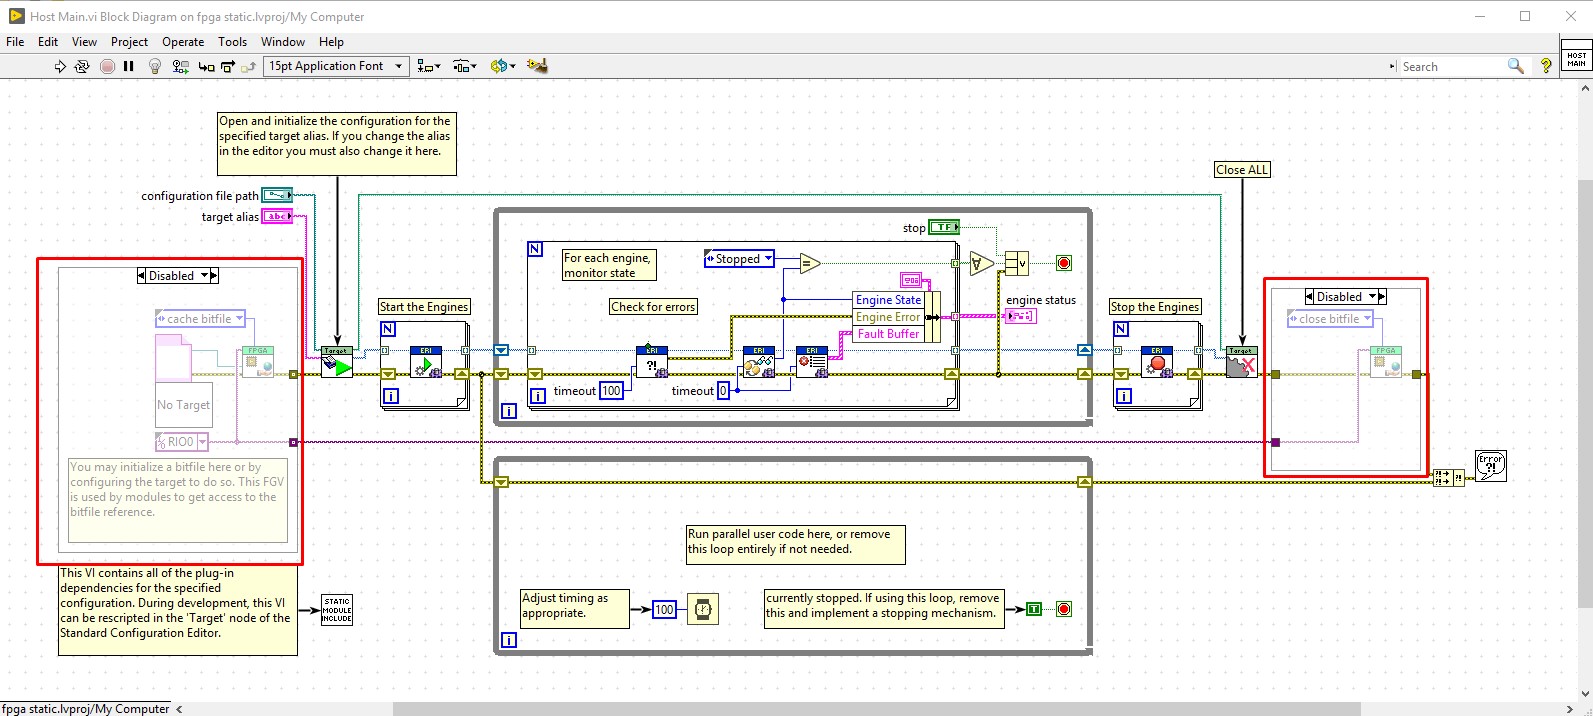1593x716 pixels.
Task: Open the Operate menu
Action: click(183, 42)
